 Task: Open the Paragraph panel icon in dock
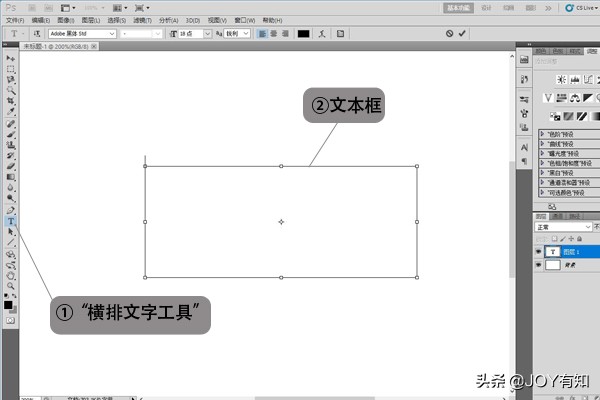[x=524, y=162]
